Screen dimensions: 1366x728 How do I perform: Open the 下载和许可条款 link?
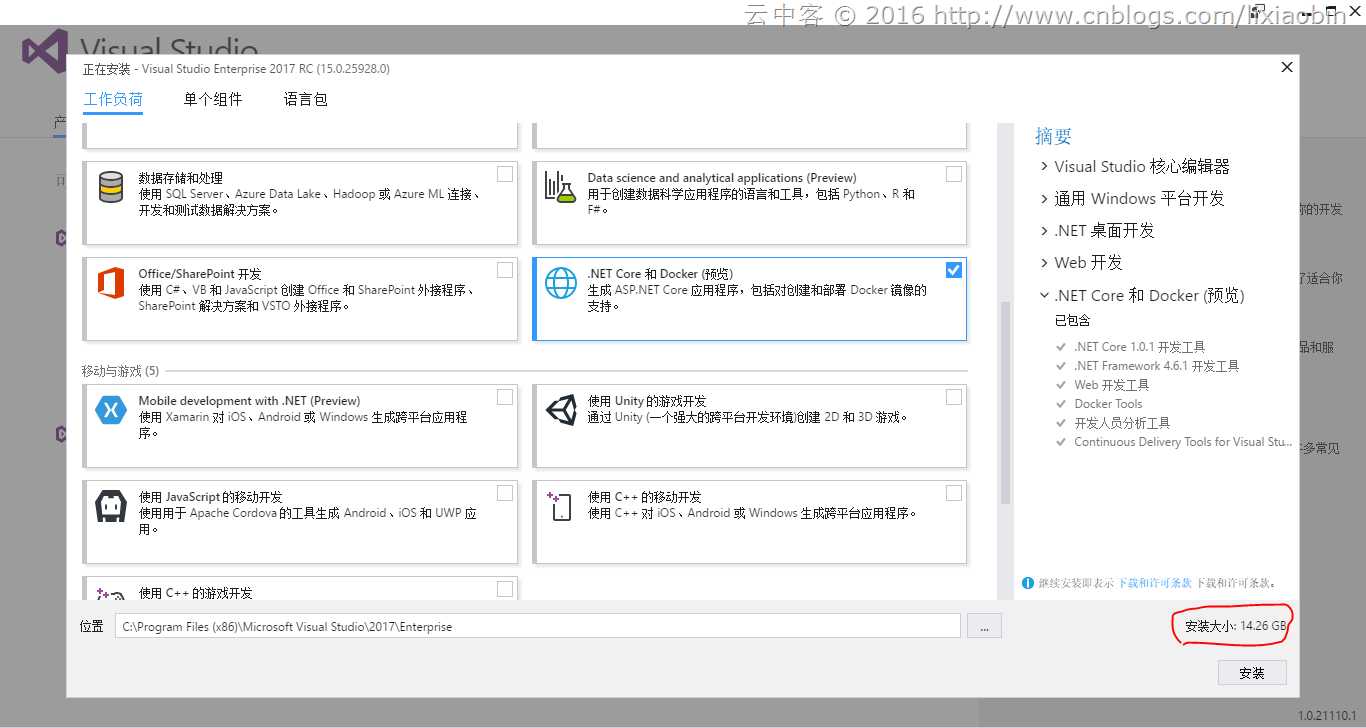[x=1155, y=583]
